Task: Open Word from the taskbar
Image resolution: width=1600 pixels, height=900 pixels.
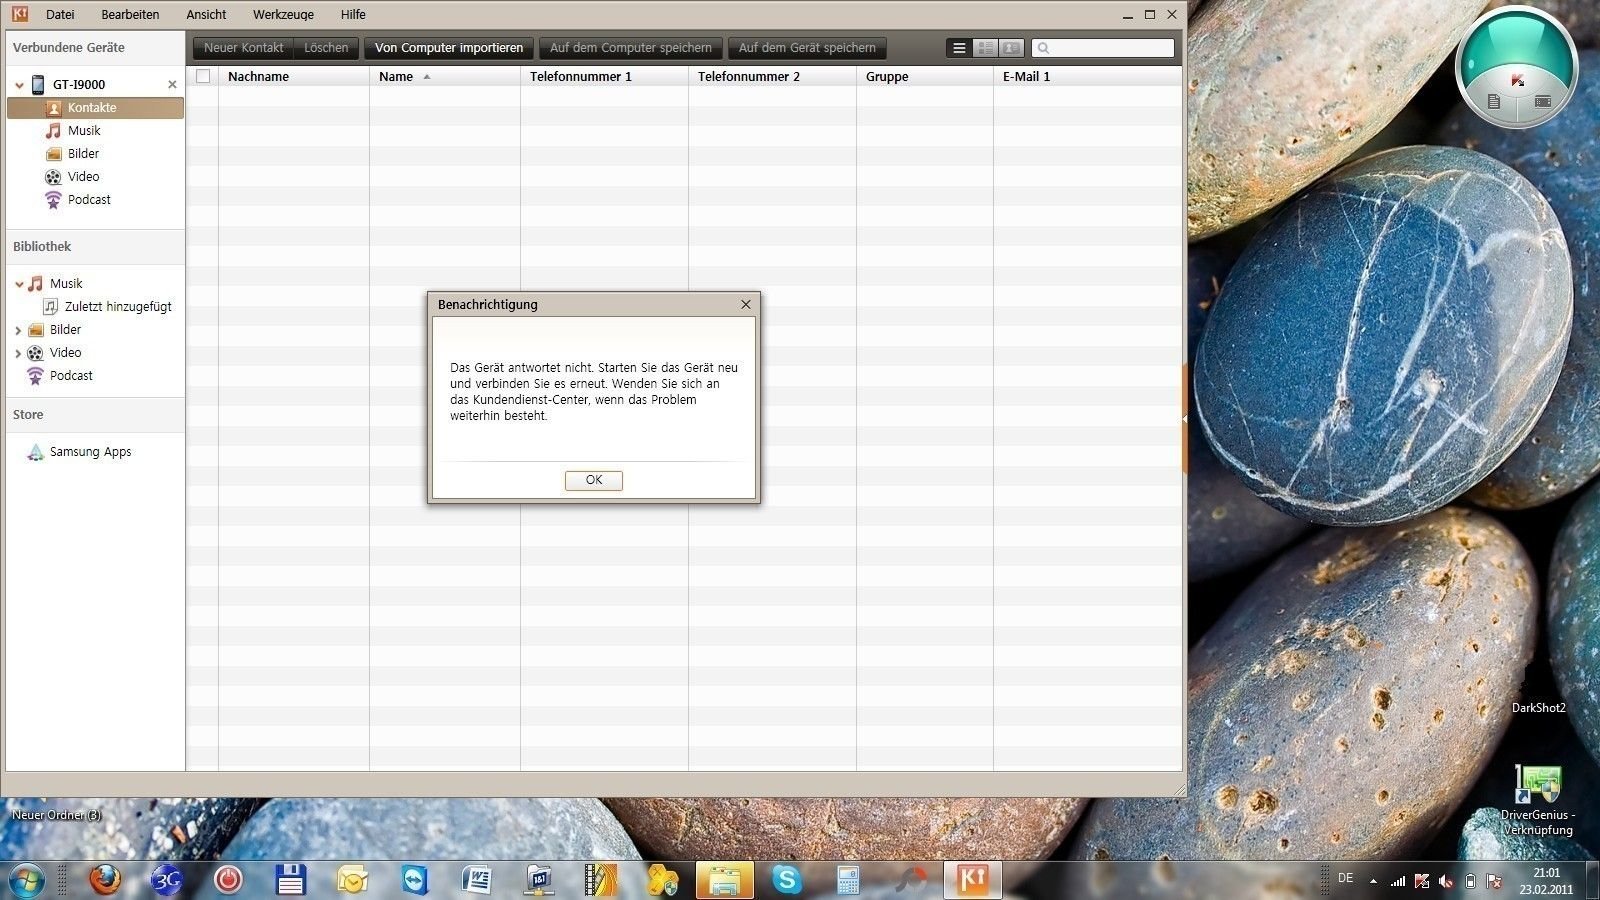Action: [x=477, y=880]
